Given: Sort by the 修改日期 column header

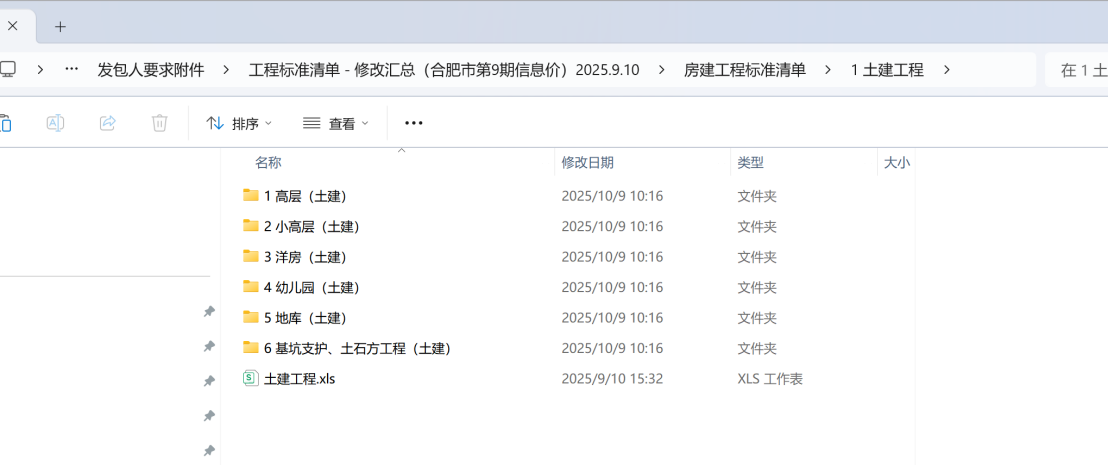Looking at the screenshot, I should tap(588, 162).
